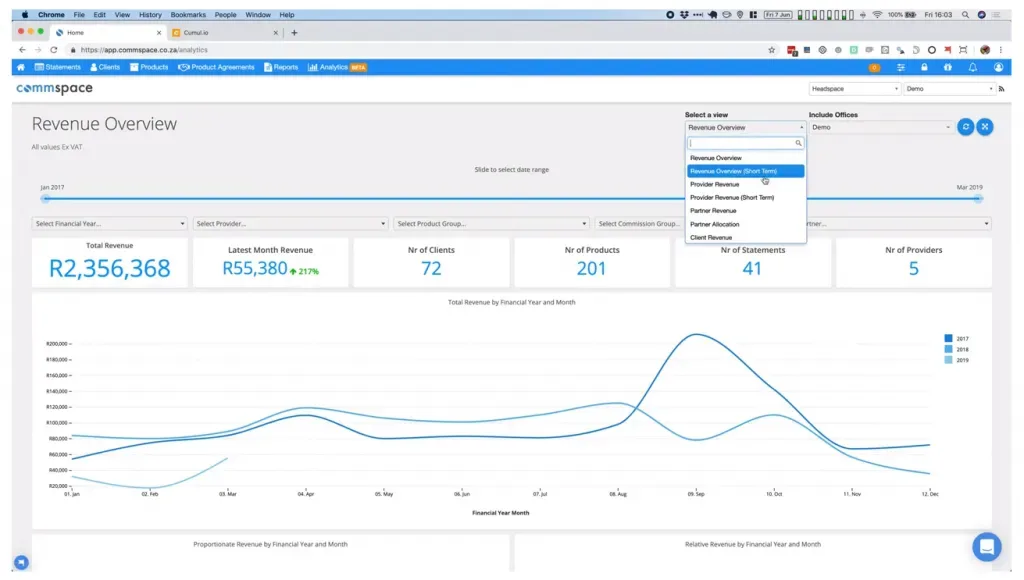This screenshot has width=1024, height=580.
Task: Open the settings sliders icon in navbar
Action: (x=901, y=67)
